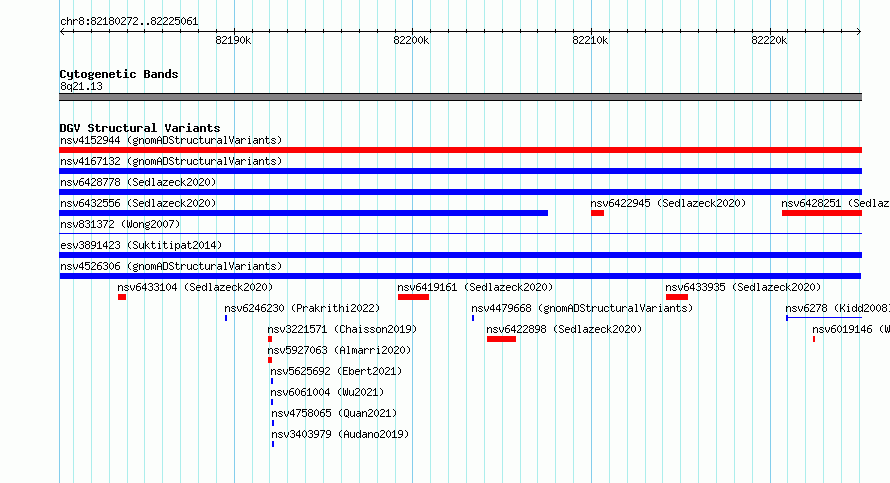
Task: Click blue bar under nsv6432556
Action: click(x=304, y=213)
